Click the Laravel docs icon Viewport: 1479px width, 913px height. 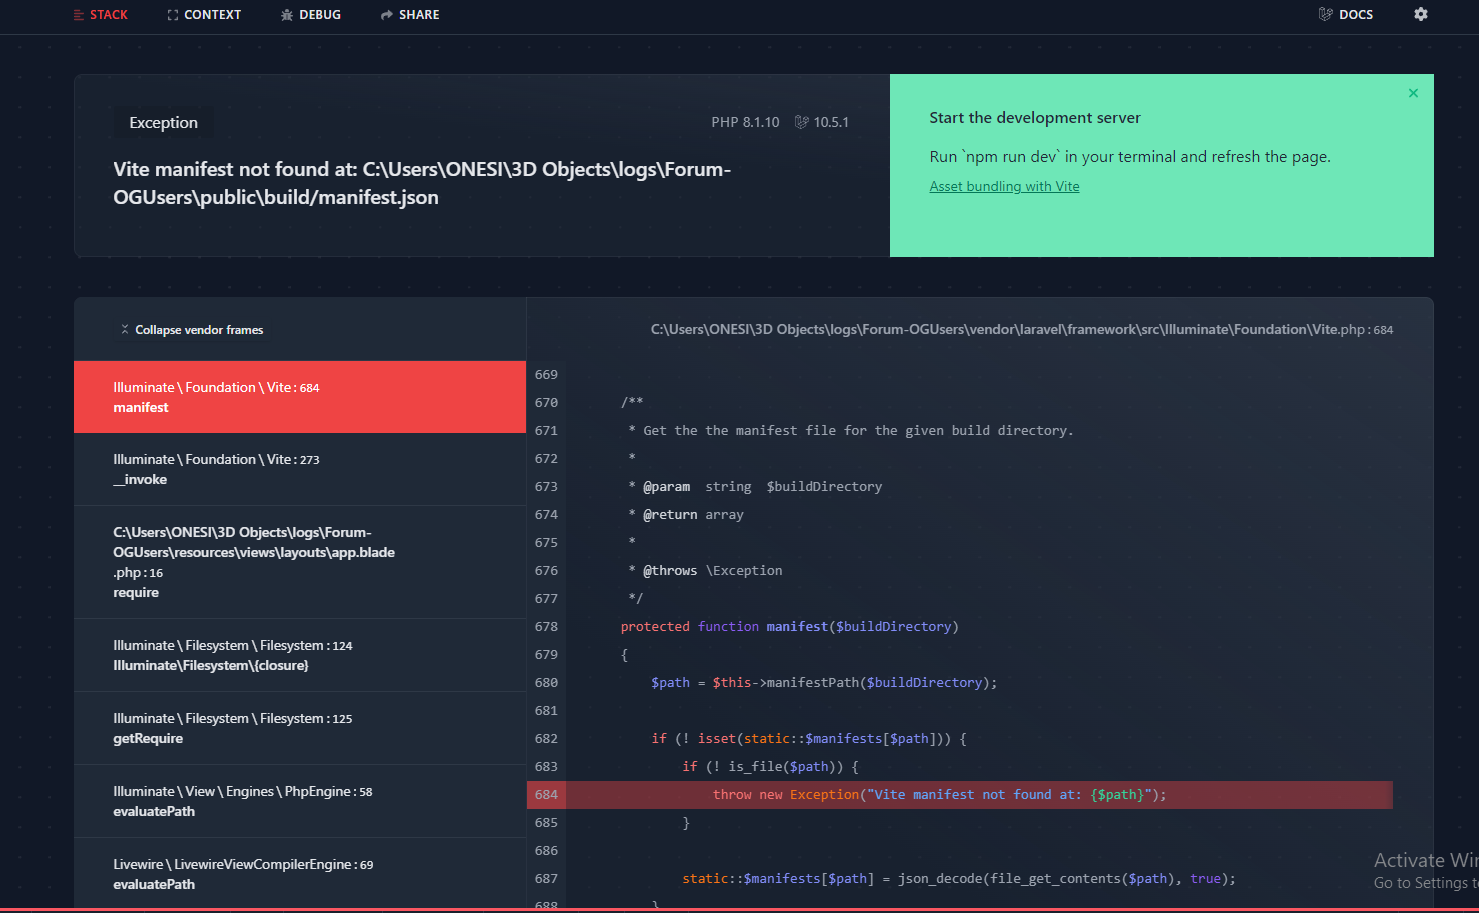coord(1325,14)
